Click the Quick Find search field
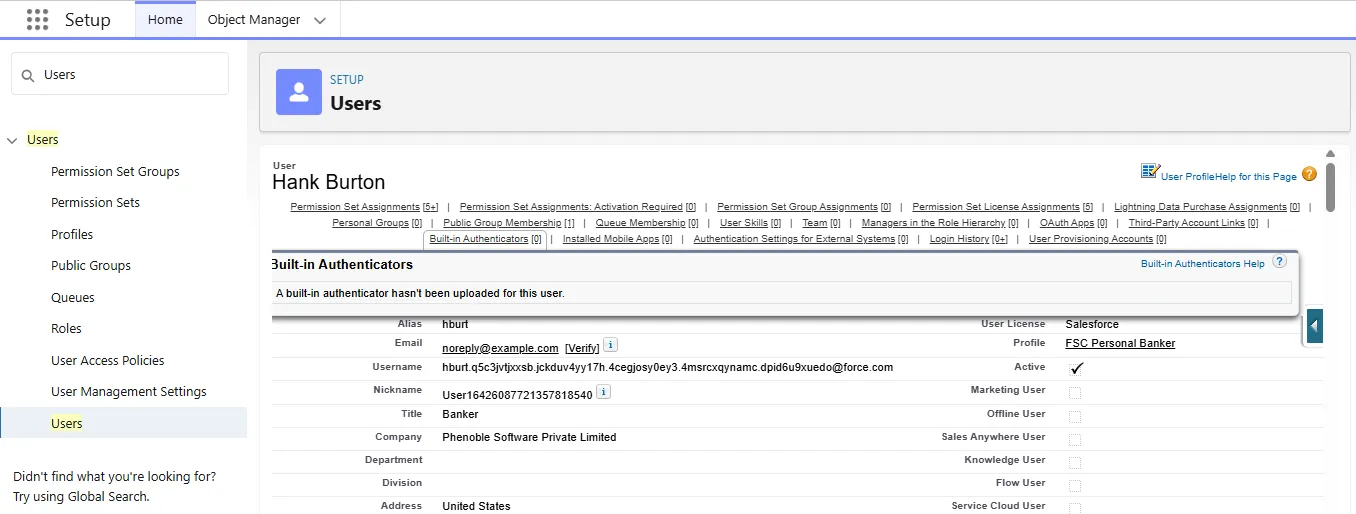The height and width of the screenshot is (514, 1356). click(130, 75)
